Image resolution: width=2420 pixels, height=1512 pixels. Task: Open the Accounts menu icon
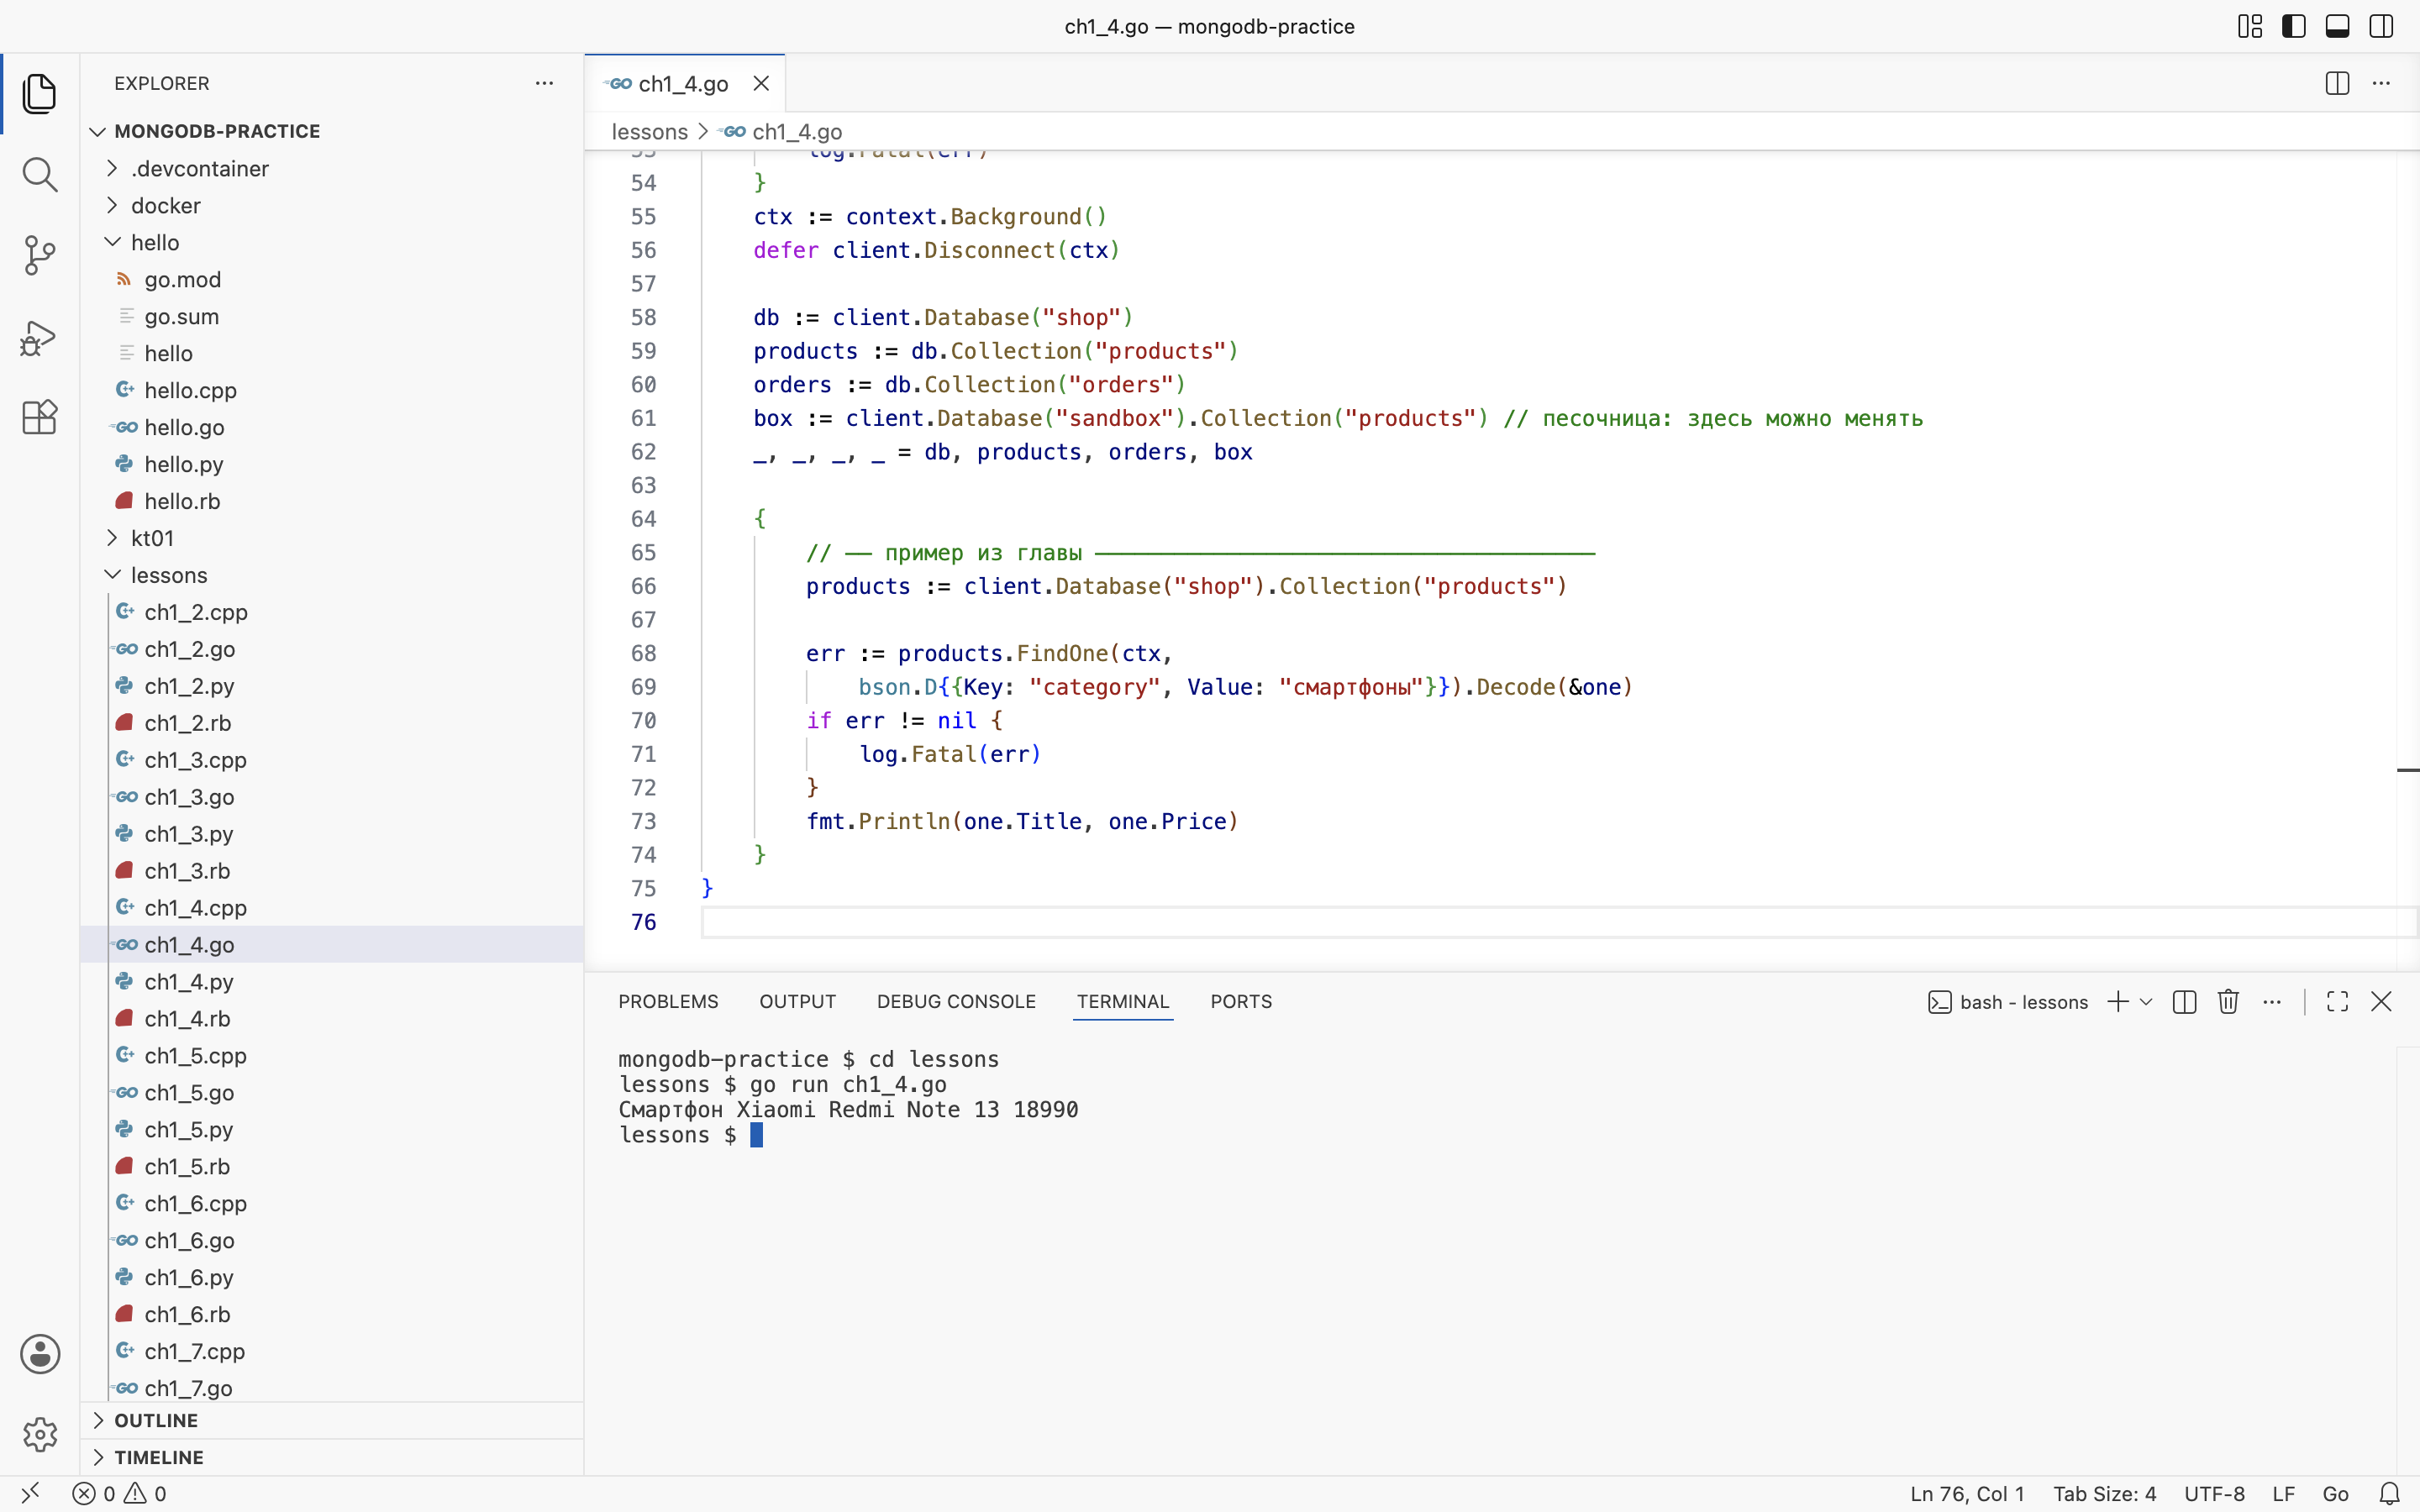pos(40,1354)
